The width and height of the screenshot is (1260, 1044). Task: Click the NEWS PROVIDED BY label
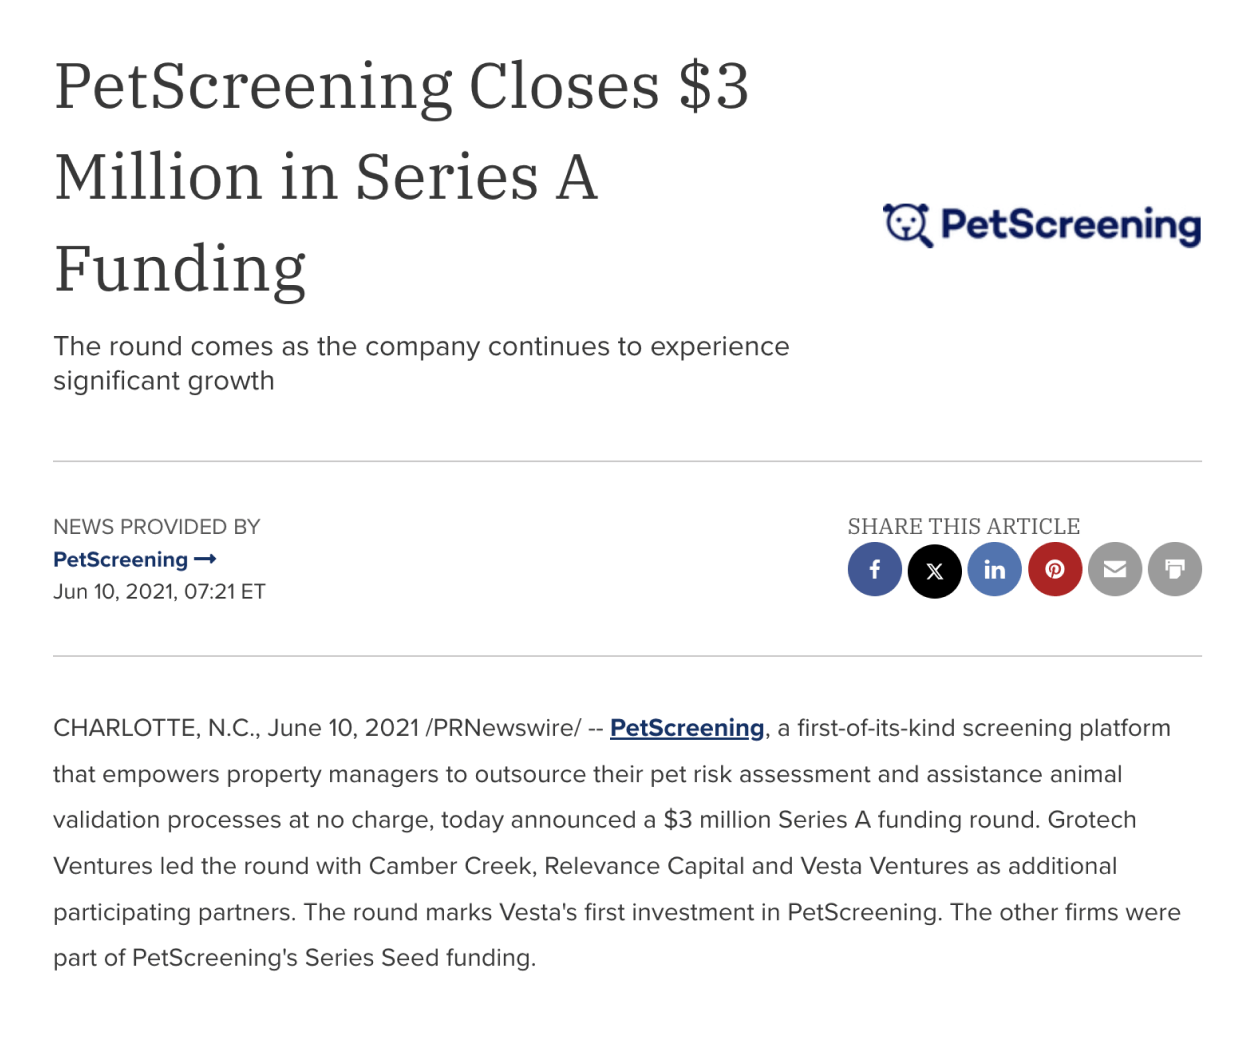tap(157, 527)
